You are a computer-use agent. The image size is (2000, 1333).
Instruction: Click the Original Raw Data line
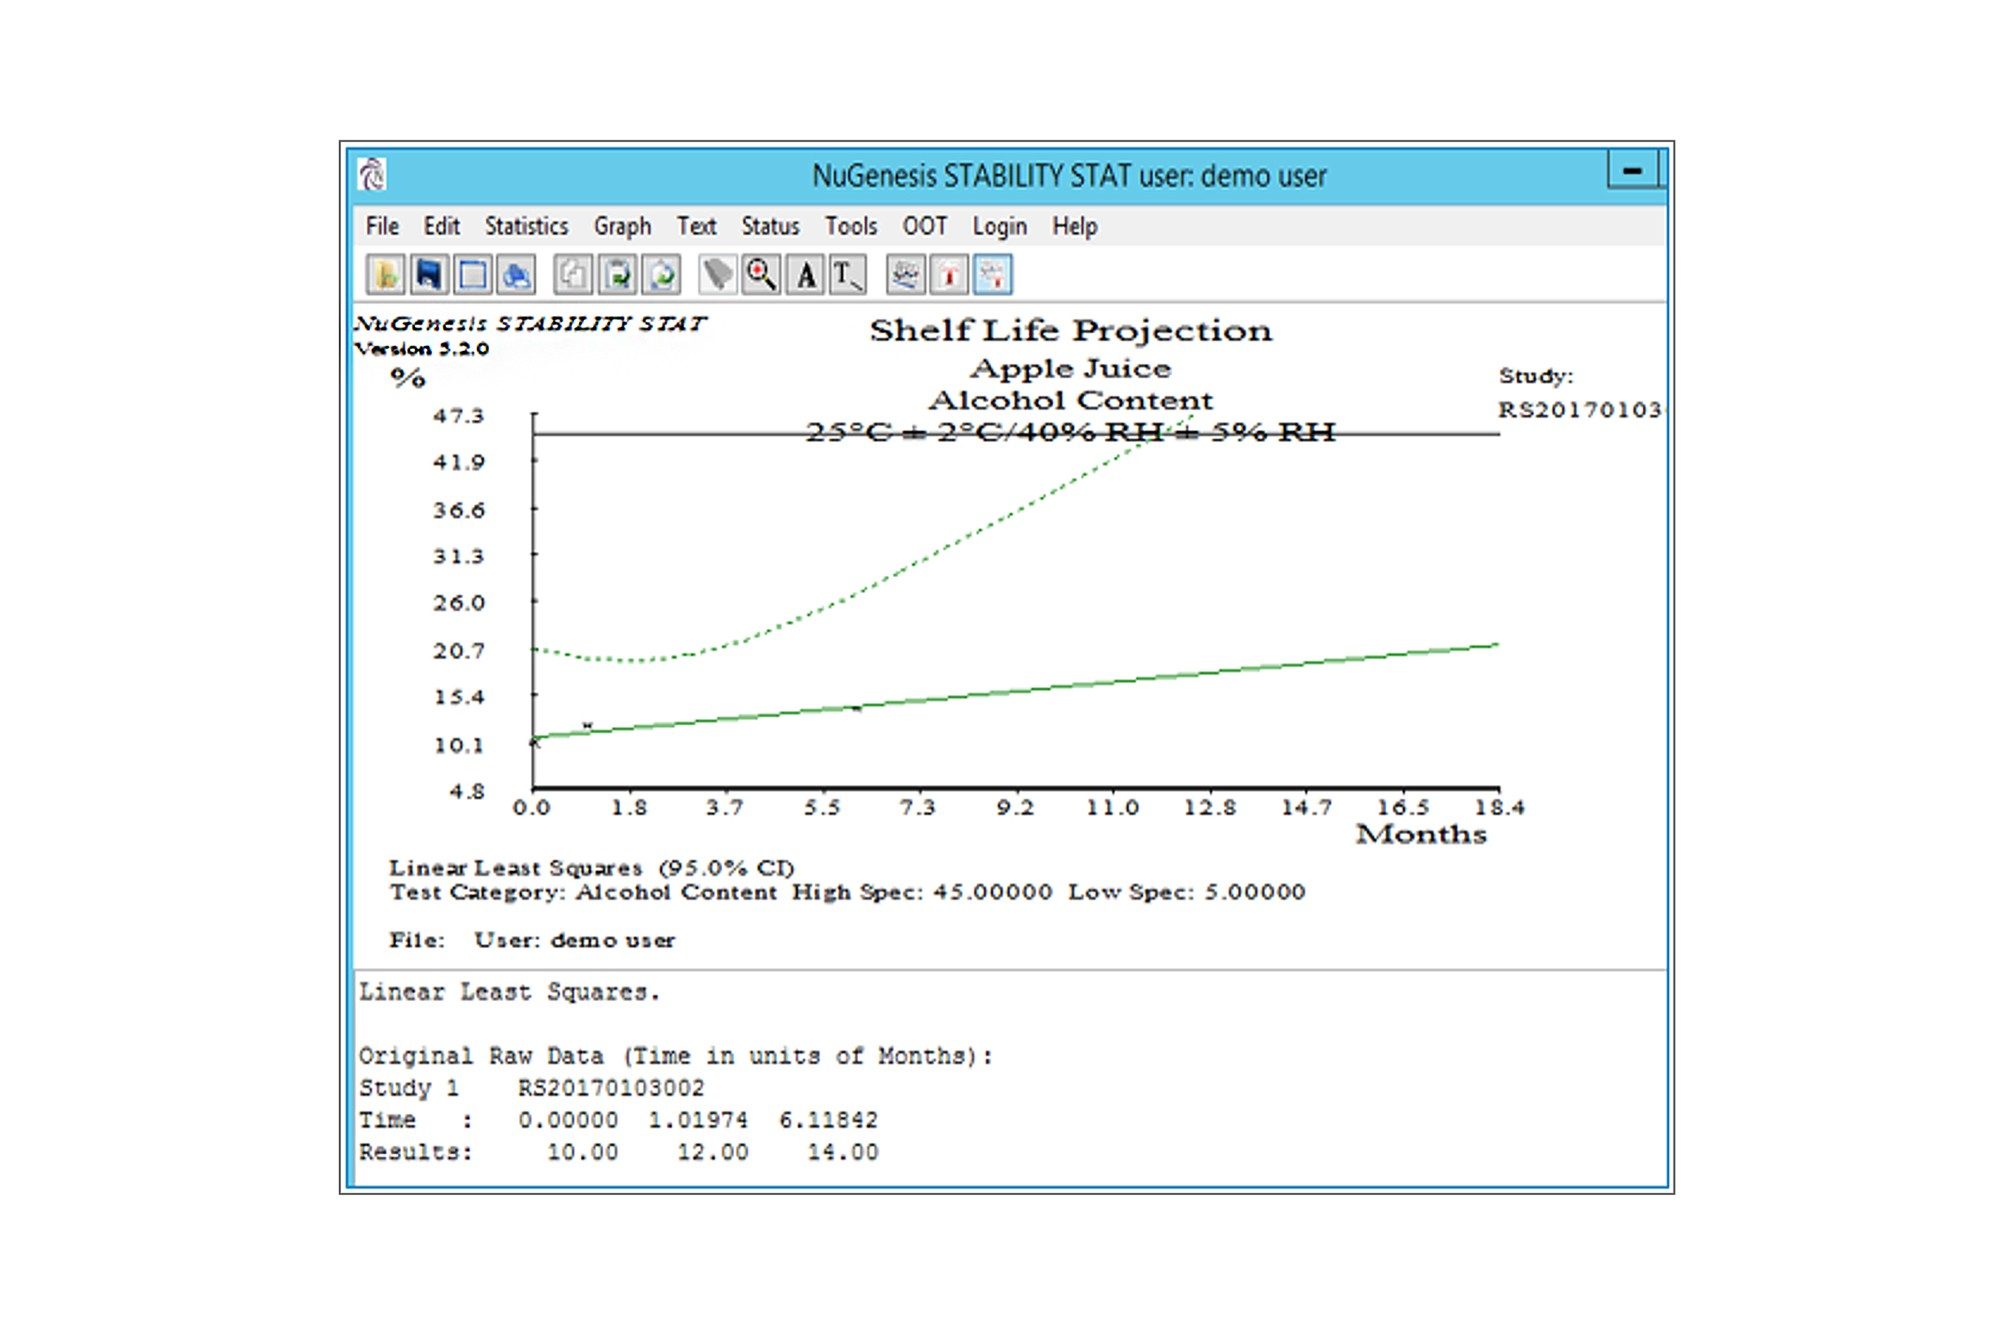[676, 1056]
